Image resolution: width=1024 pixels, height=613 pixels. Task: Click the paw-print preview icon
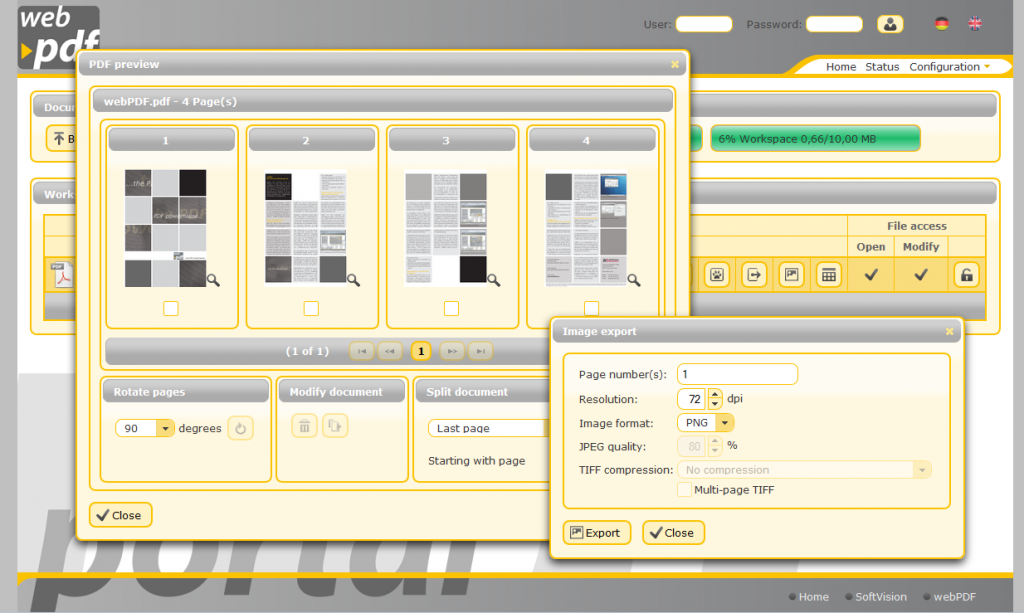point(717,274)
